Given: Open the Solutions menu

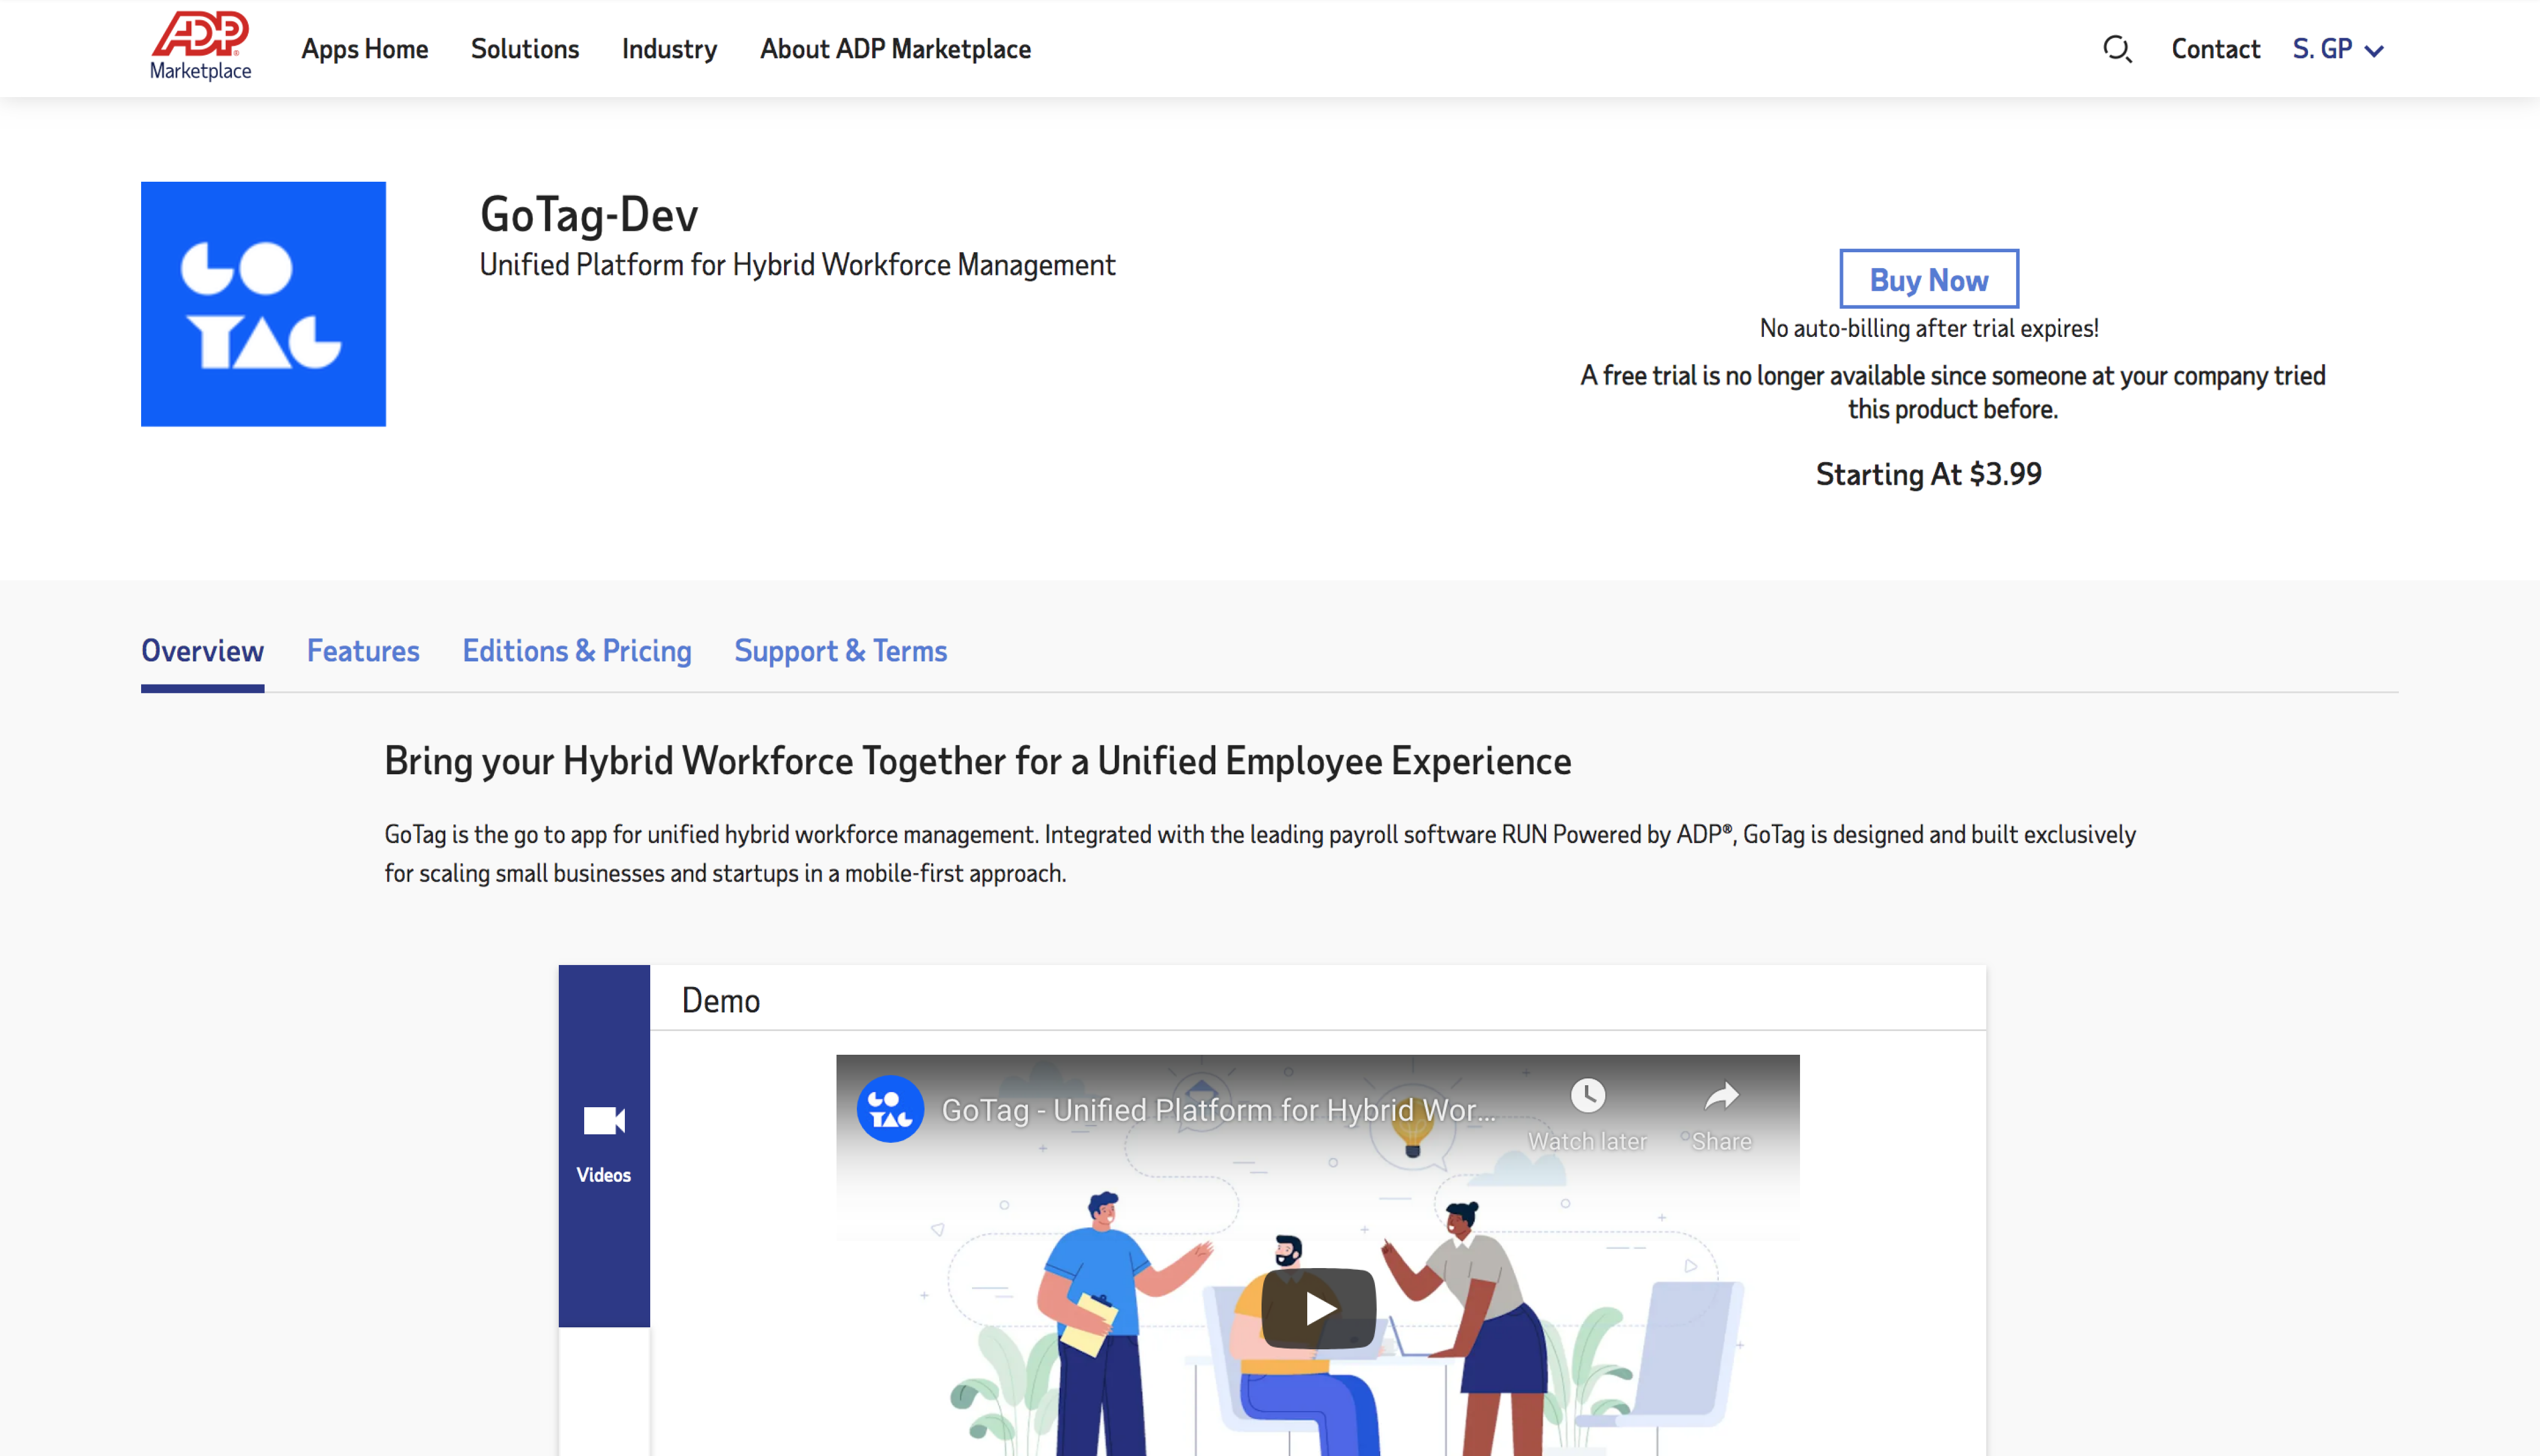Looking at the screenshot, I should point(525,49).
